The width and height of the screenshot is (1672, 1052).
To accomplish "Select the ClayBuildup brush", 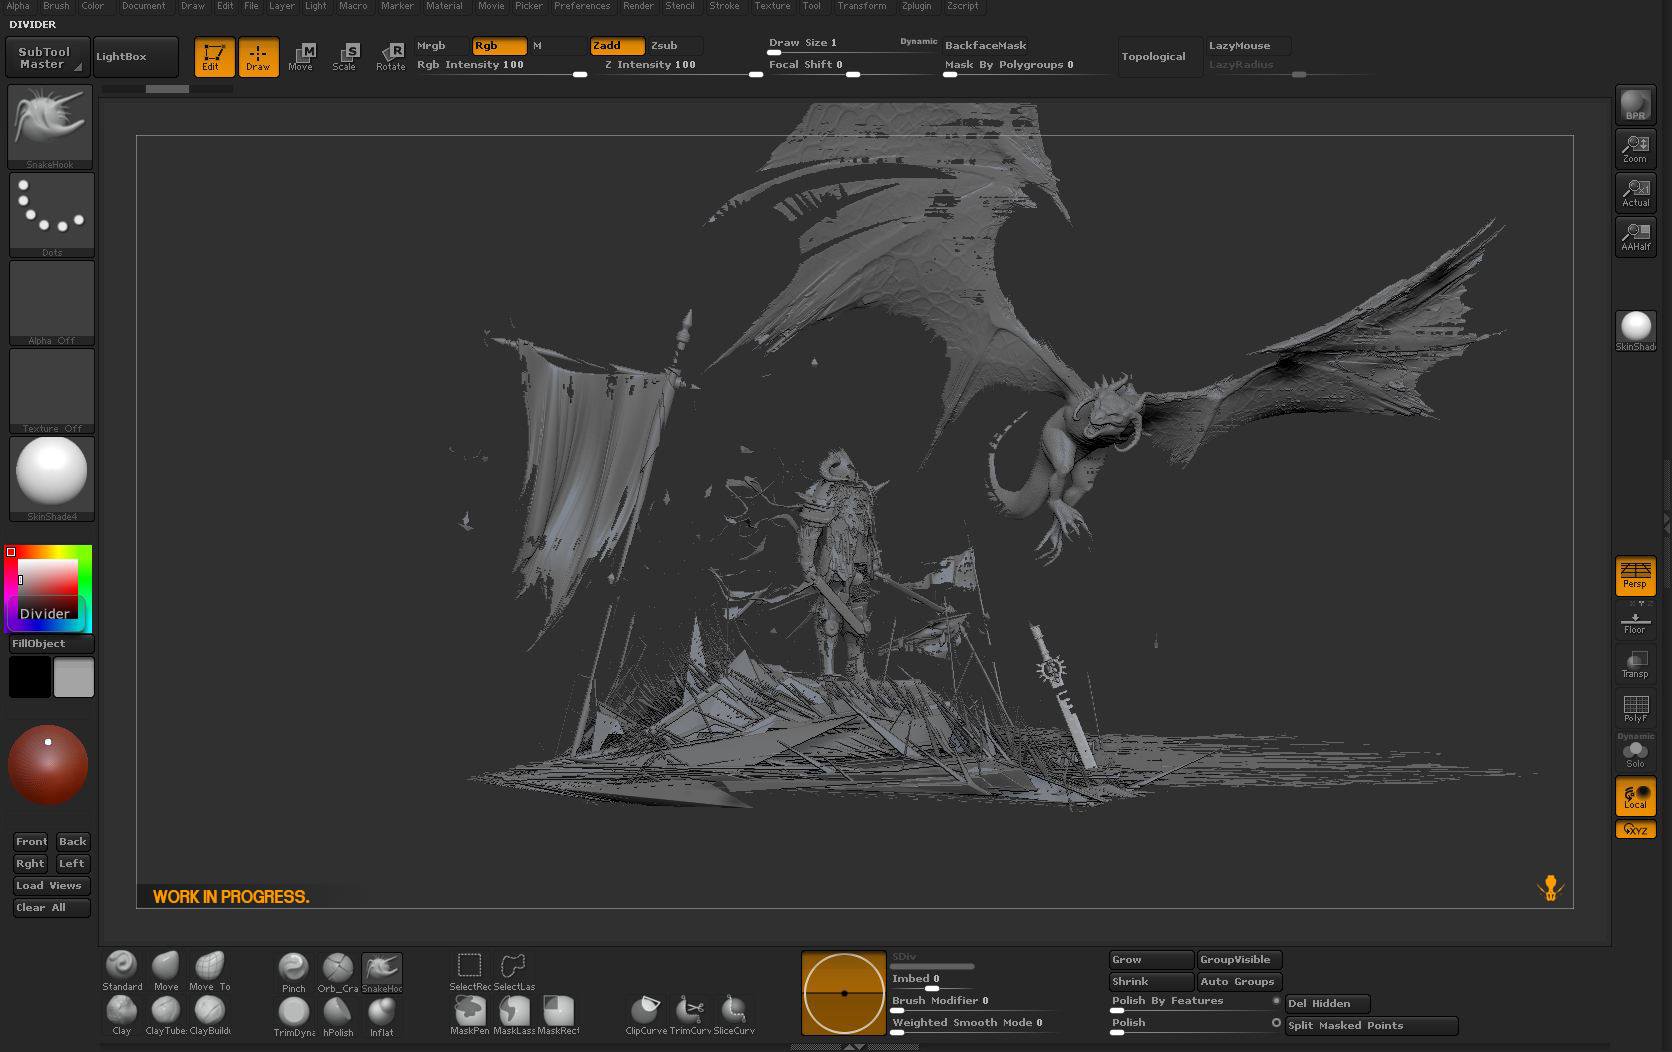I will click(x=210, y=1015).
